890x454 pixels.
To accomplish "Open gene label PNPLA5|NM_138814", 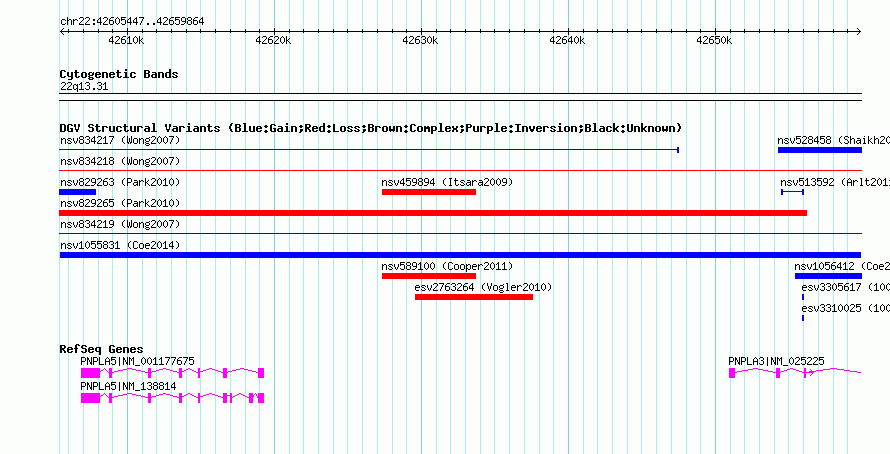I will [x=128, y=386].
